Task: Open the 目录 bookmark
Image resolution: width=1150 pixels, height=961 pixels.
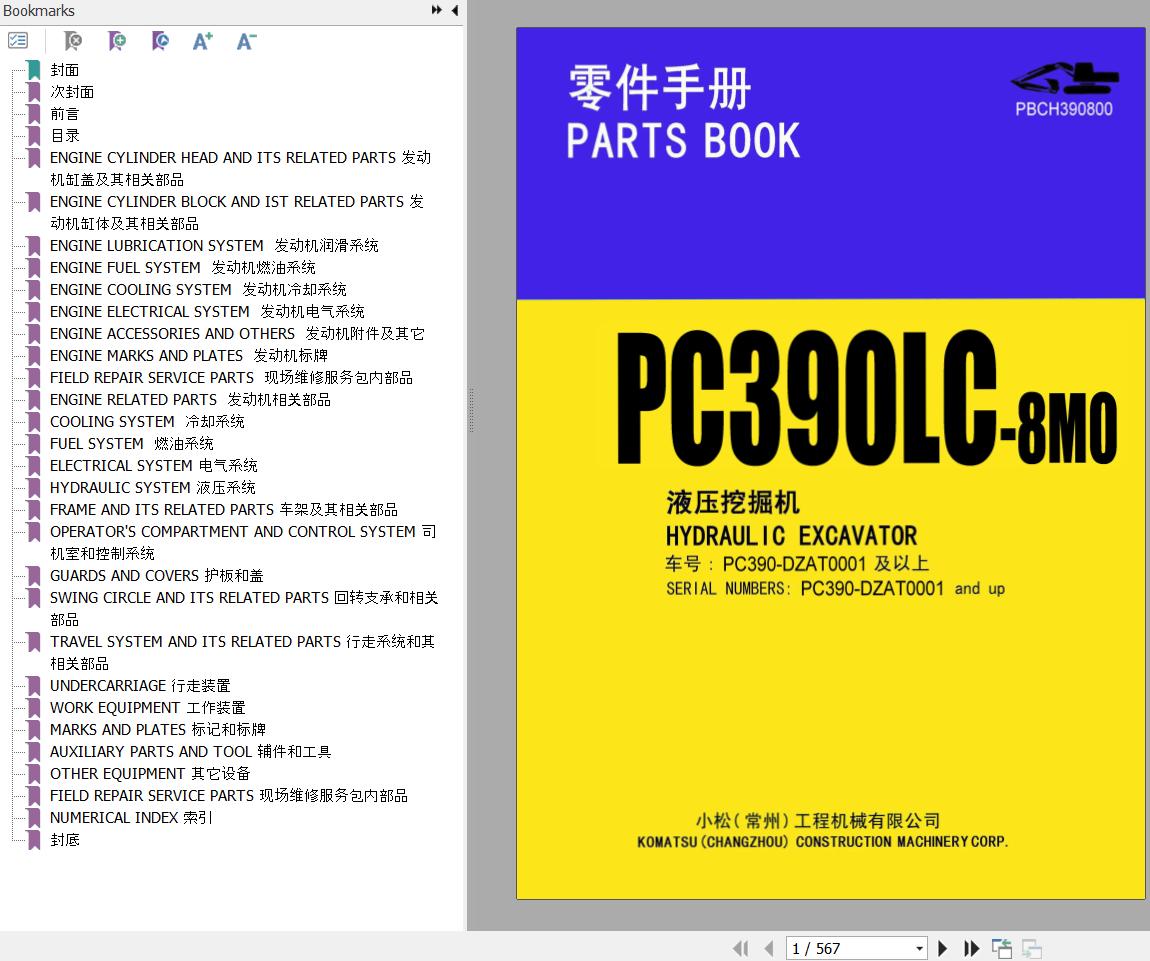Action: click(65, 136)
